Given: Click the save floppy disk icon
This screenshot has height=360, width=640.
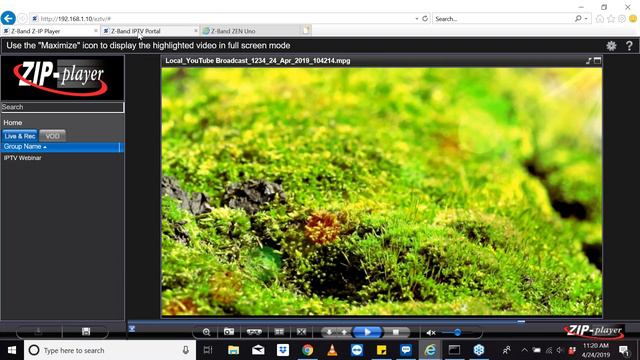Looking at the screenshot, I should click(x=86, y=331).
